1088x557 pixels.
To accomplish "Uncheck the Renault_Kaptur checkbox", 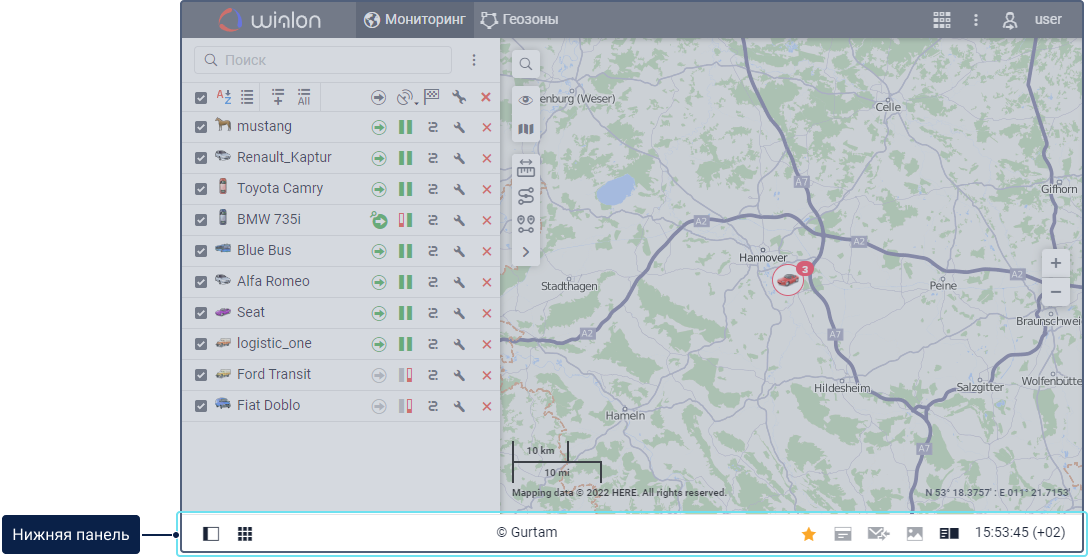I will [x=201, y=158].
